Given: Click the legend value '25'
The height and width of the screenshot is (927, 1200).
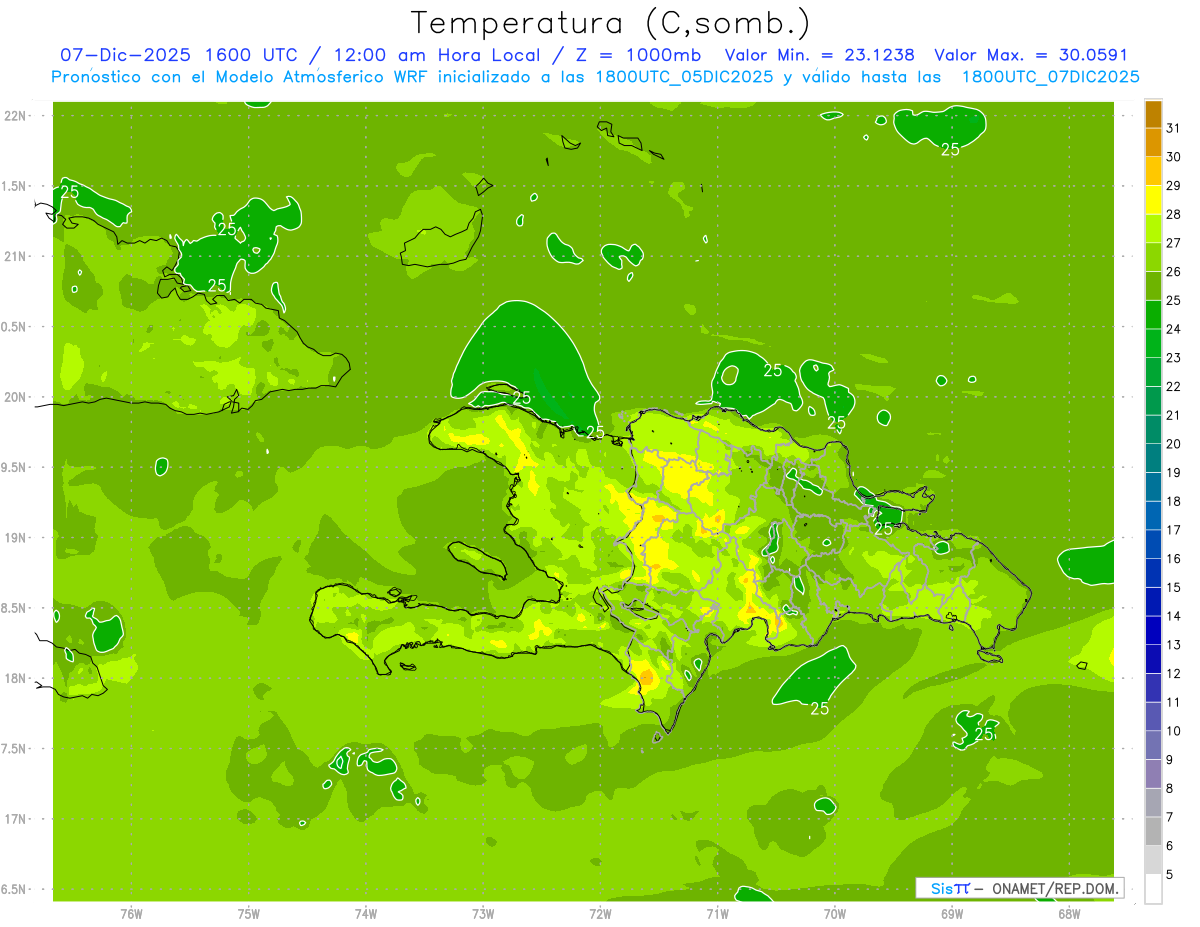Looking at the screenshot, I should point(1174,300).
